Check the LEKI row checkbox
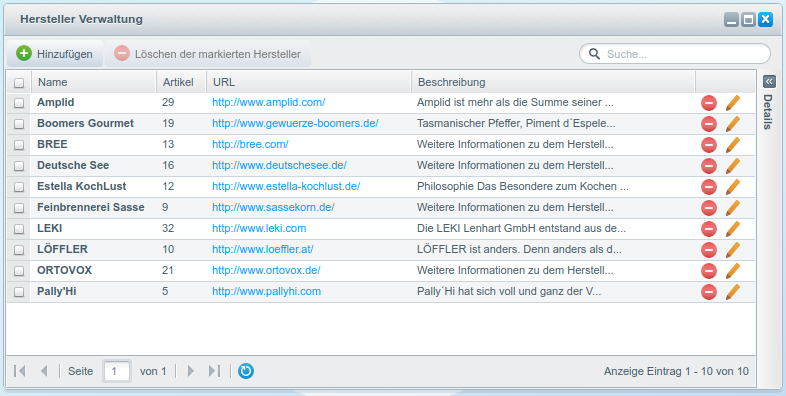This screenshot has height=396, width=786. pyautogui.click(x=19, y=230)
